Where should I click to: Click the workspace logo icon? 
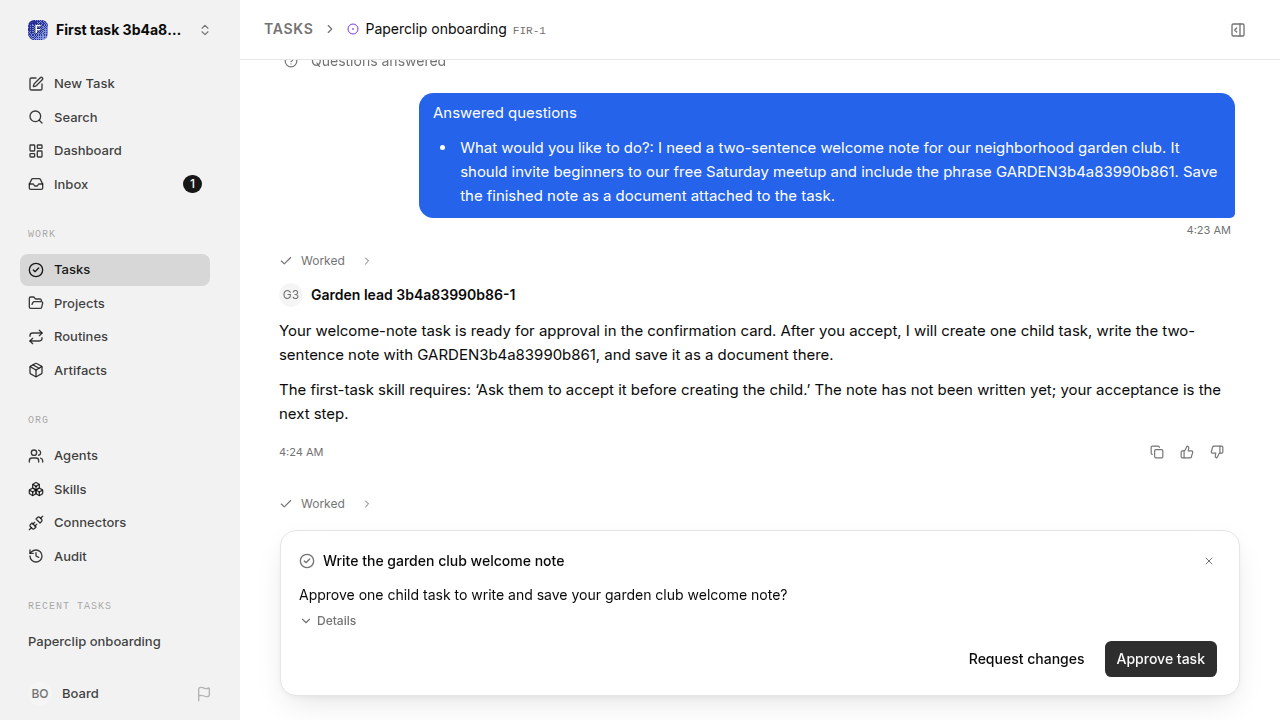pos(38,30)
